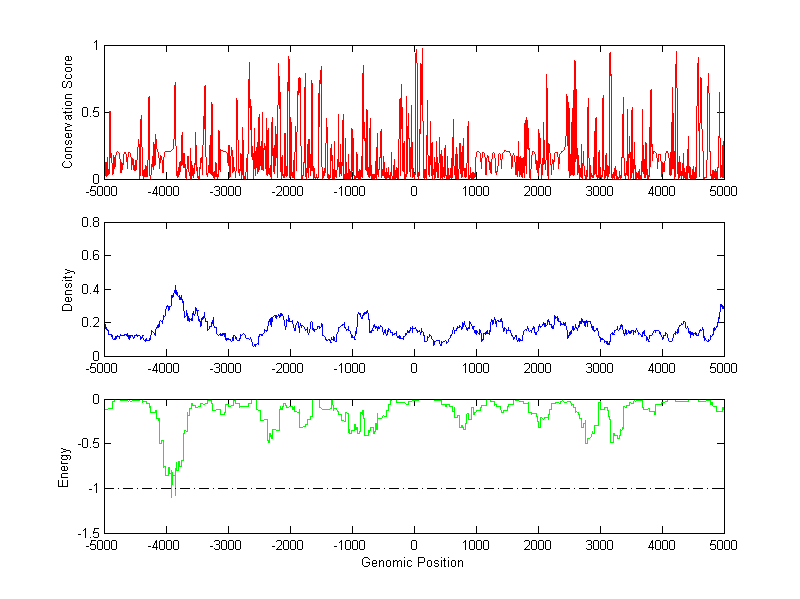Click the 0.8 tick label on Density axis

point(89,223)
